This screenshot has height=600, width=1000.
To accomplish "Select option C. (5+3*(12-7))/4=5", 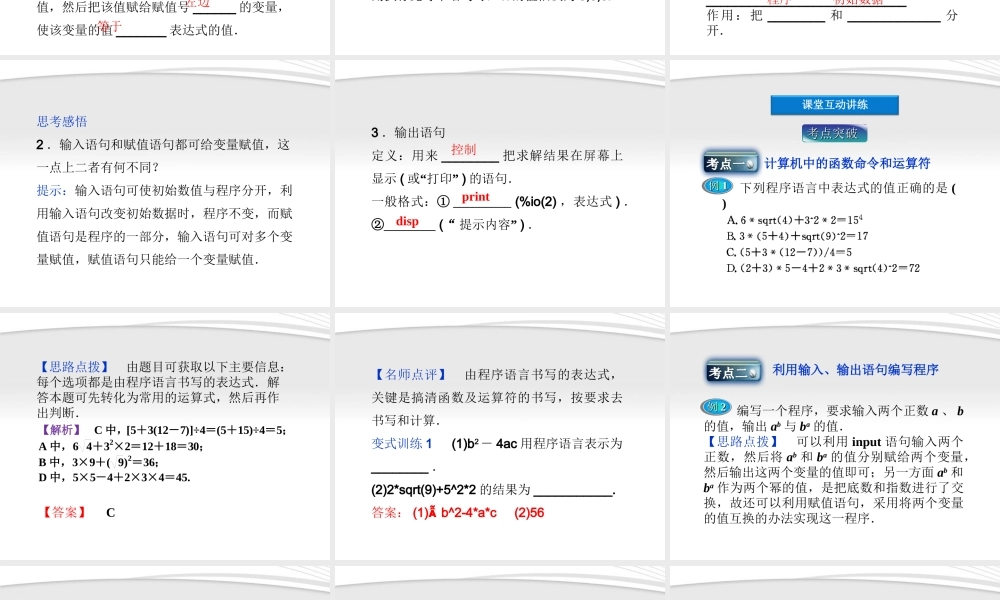I will click(789, 252).
